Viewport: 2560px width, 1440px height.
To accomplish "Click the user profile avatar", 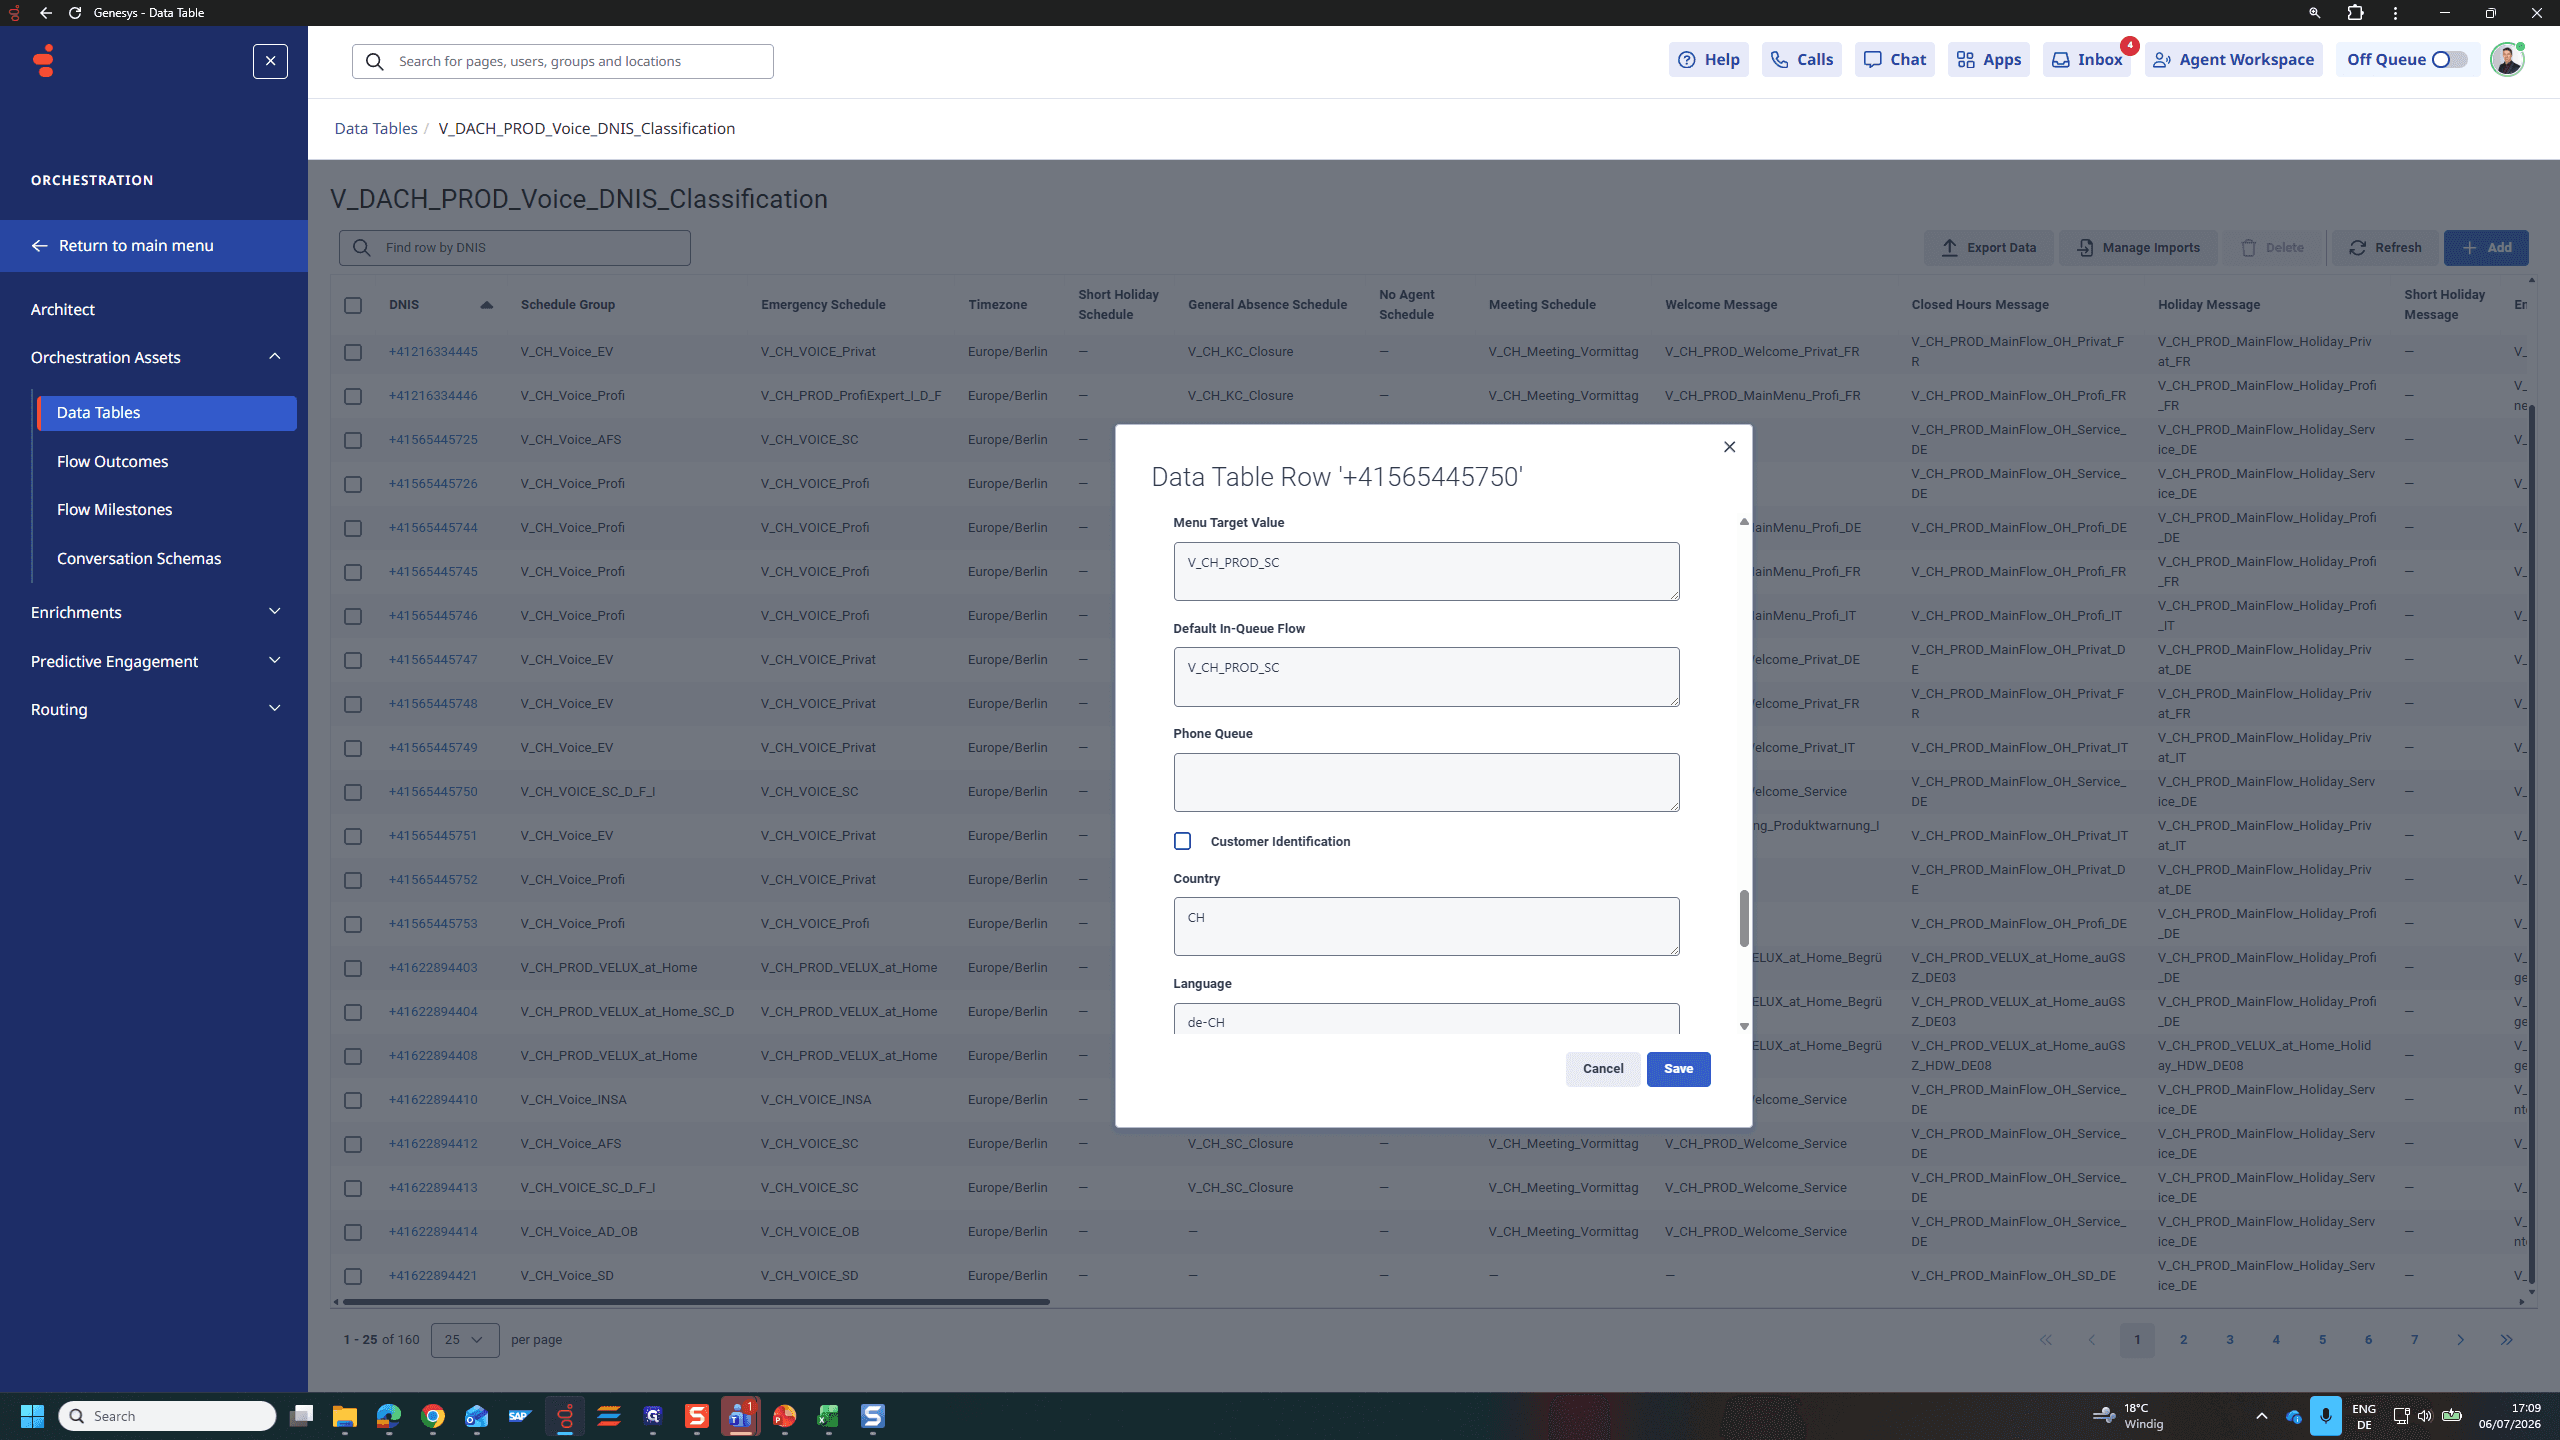I will click(2507, 60).
